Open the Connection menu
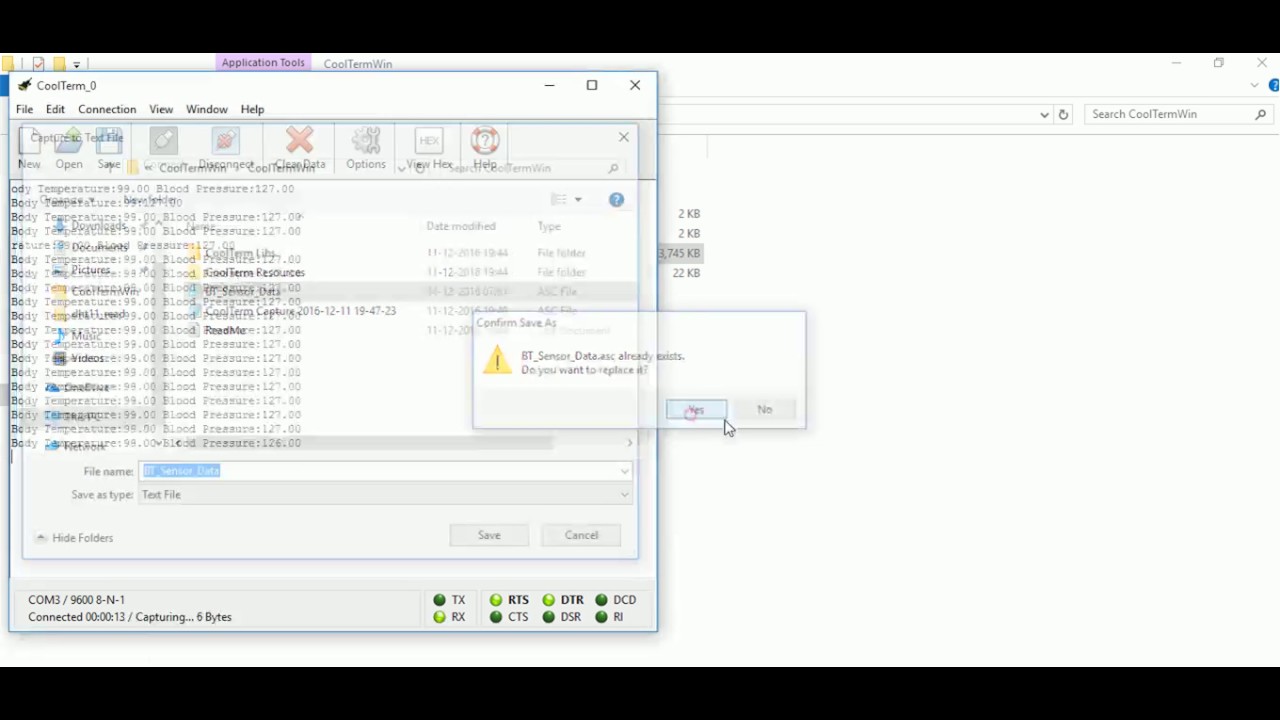This screenshot has width=1280, height=720. (107, 109)
